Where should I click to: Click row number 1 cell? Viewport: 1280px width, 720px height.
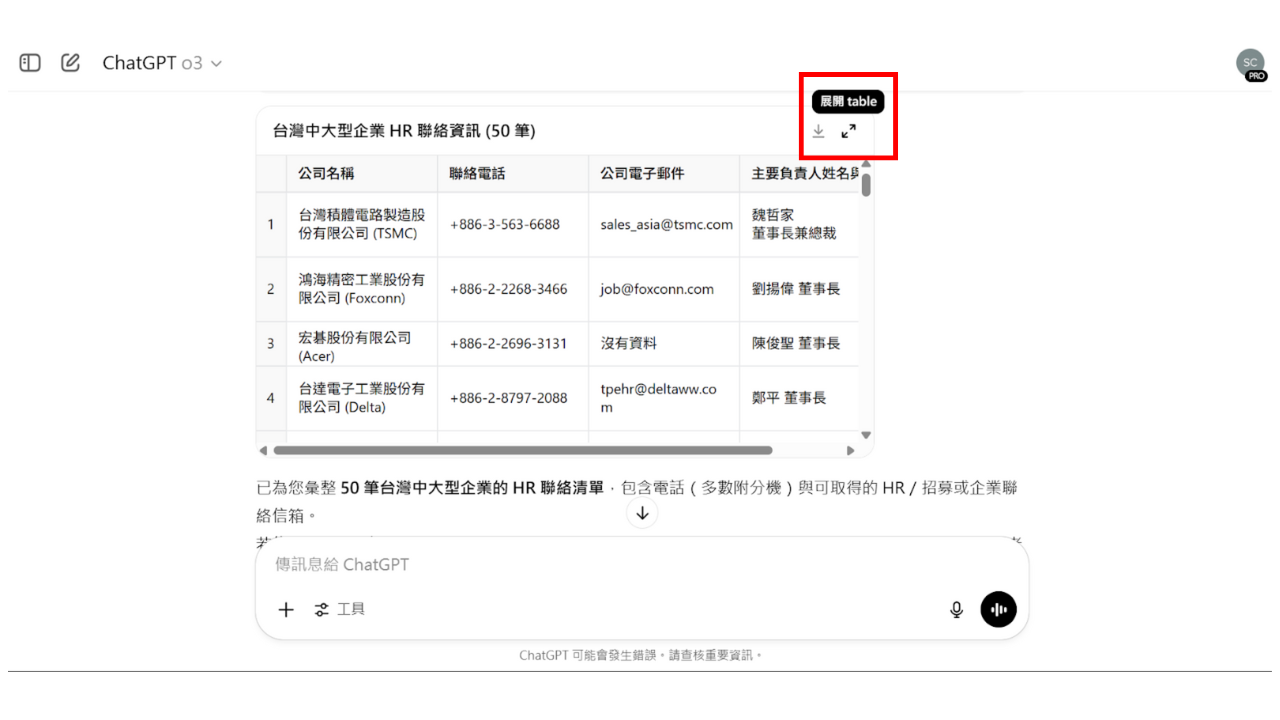click(x=271, y=224)
